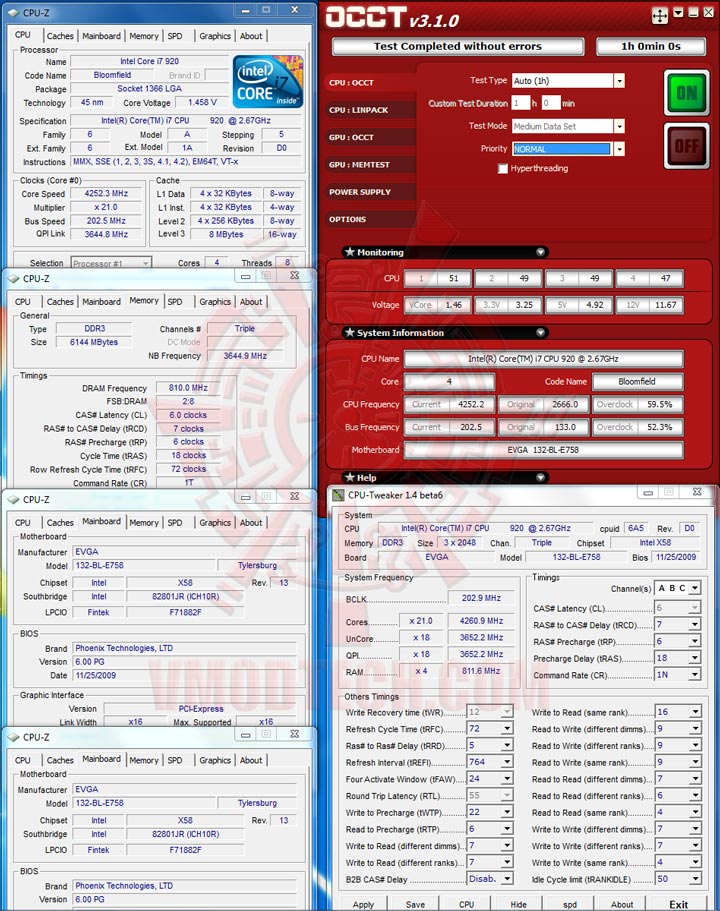
Task: Click the DRAM Frequency value "810.0 MHz"
Action: (188, 388)
